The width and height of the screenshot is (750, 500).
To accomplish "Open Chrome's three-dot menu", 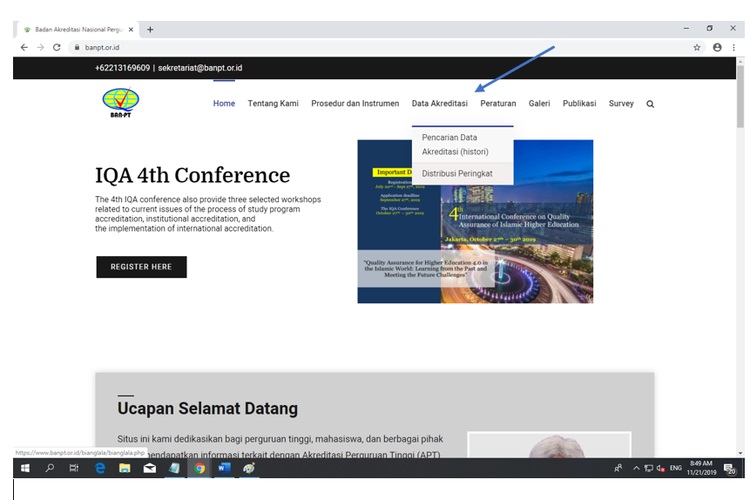I will [x=733, y=47].
